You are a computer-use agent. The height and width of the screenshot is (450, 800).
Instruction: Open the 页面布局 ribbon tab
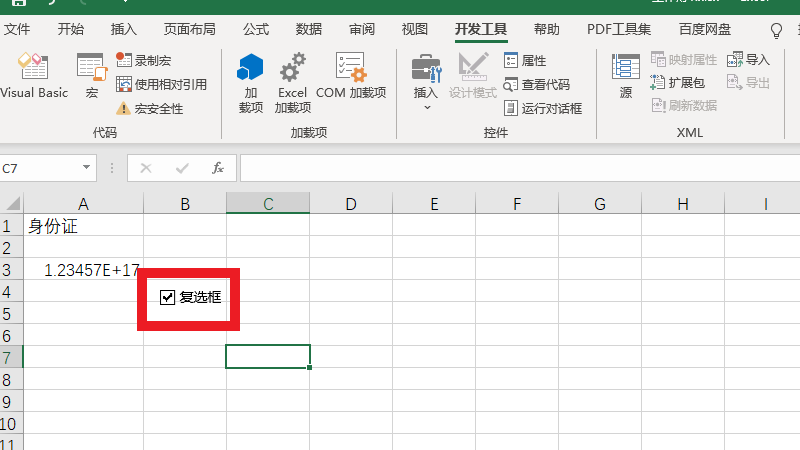pos(189,29)
